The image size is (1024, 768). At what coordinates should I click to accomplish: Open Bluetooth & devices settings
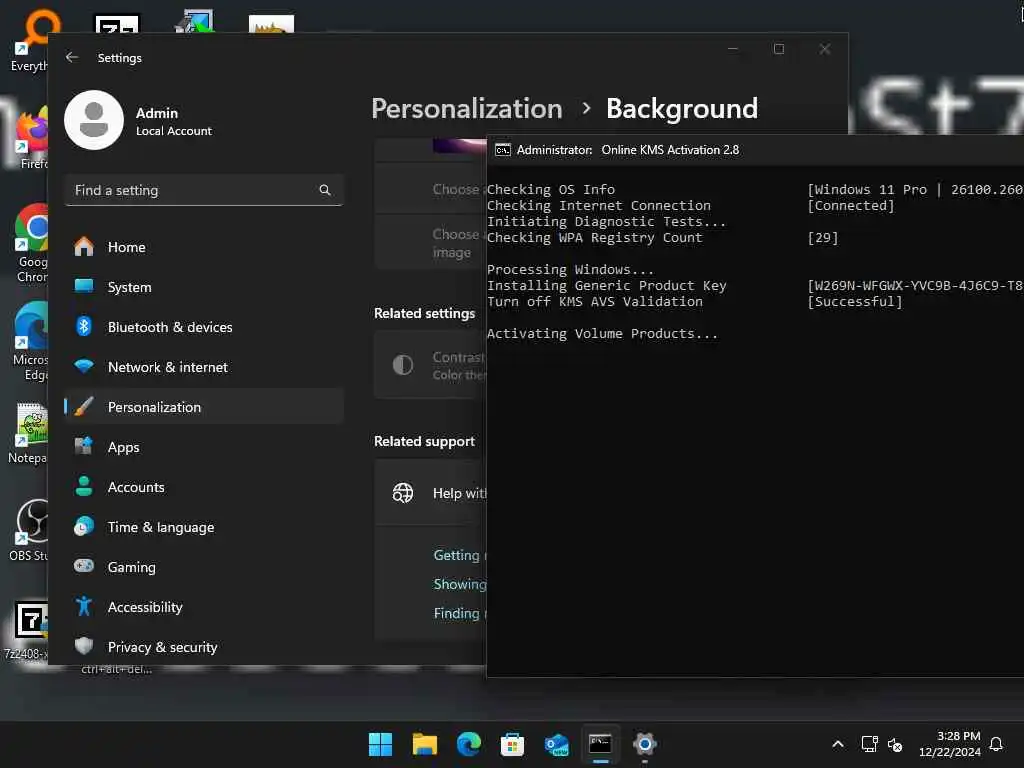[204, 327]
